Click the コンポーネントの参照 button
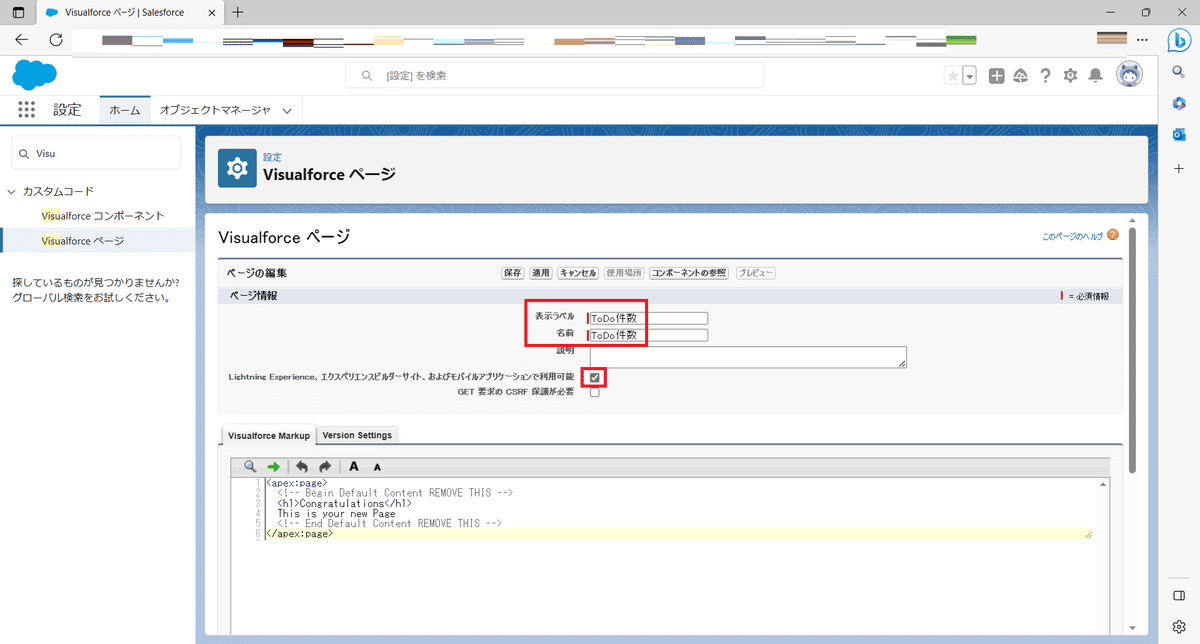Image resolution: width=1200 pixels, height=644 pixels. (x=689, y=273)
